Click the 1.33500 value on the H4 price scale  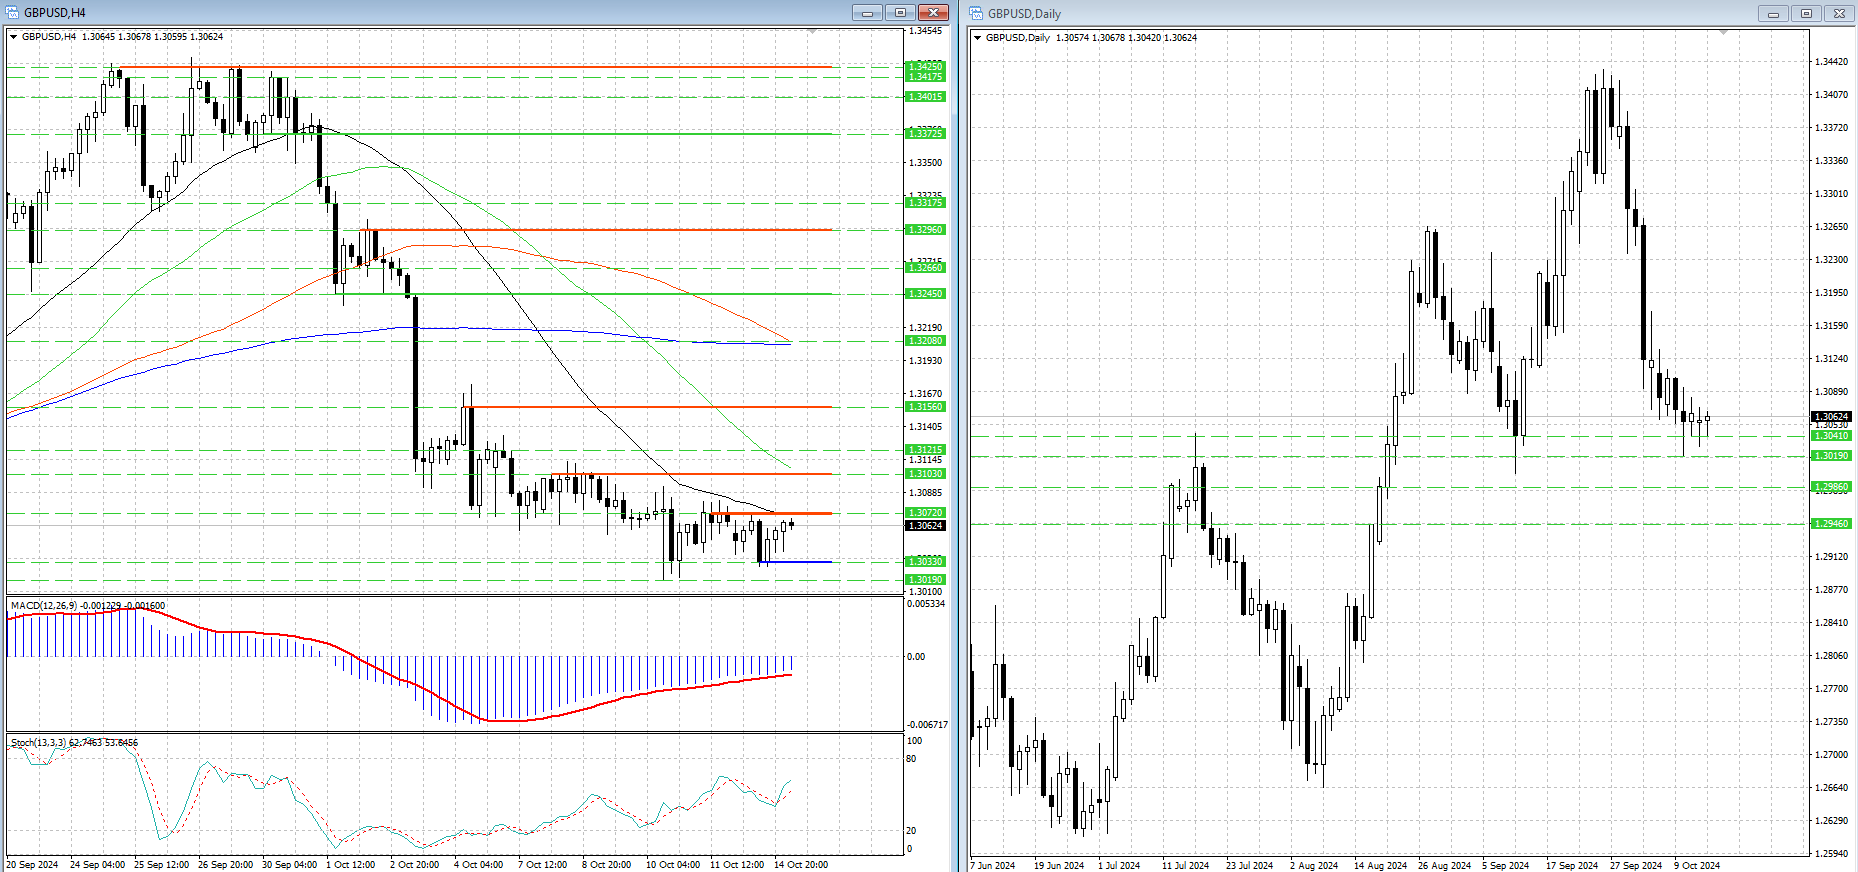925,163
